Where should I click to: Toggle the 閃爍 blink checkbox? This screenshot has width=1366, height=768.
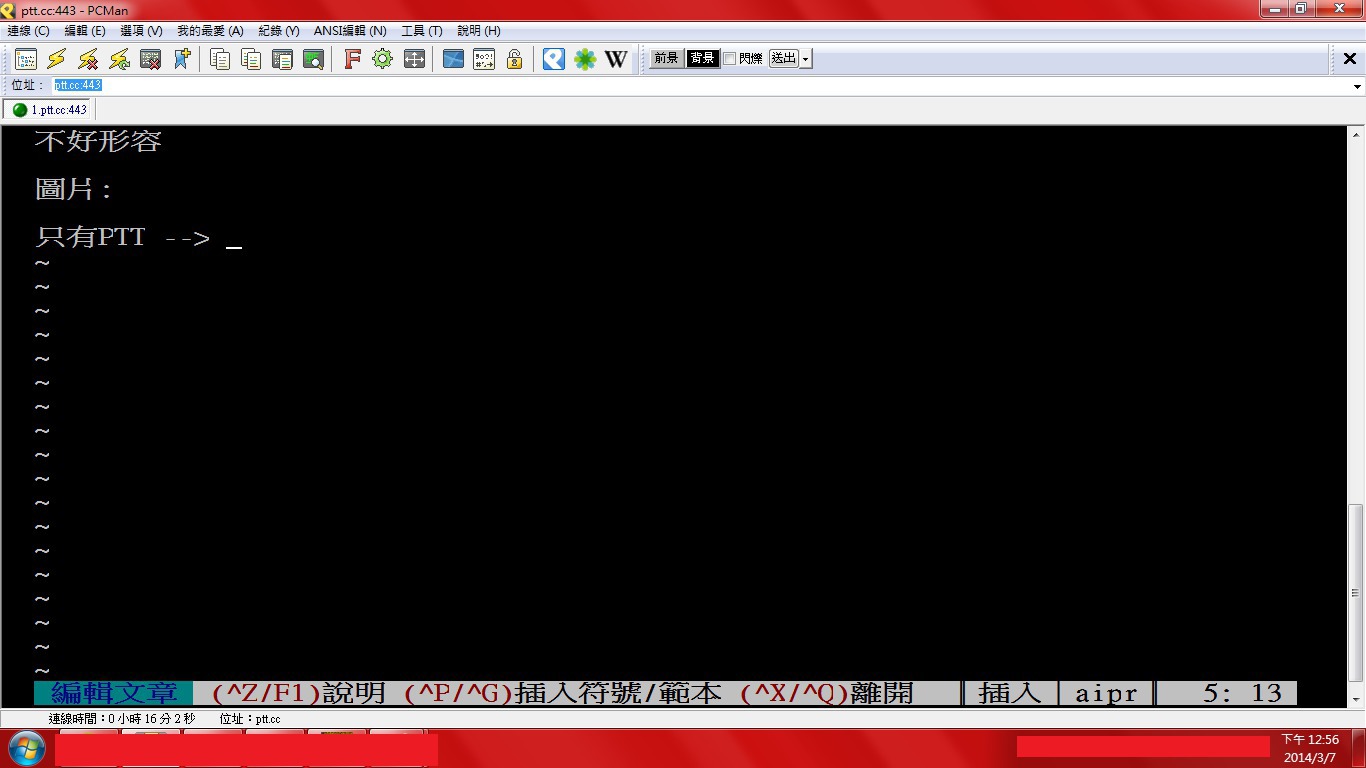729,59
